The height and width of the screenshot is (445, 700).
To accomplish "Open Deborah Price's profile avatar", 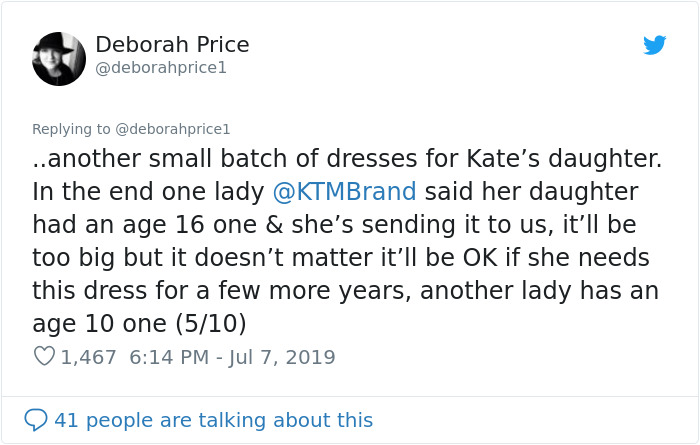I will (59, 59).
